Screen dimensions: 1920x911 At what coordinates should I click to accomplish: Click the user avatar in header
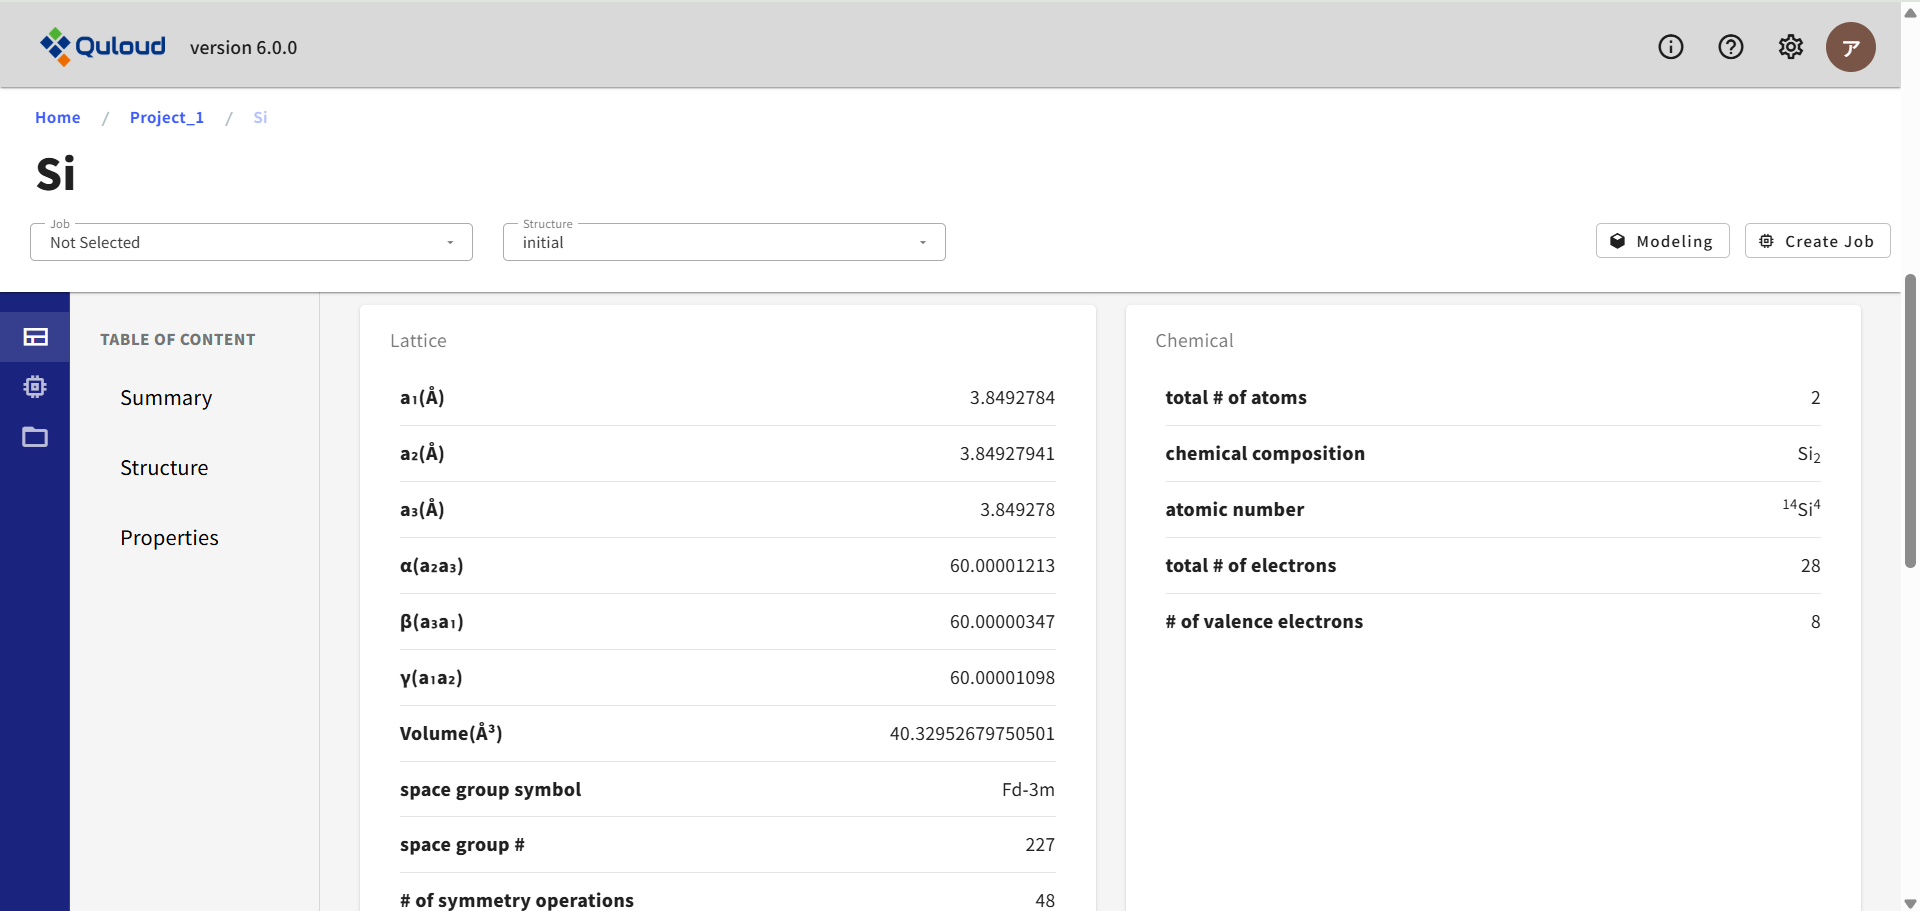1850,47
